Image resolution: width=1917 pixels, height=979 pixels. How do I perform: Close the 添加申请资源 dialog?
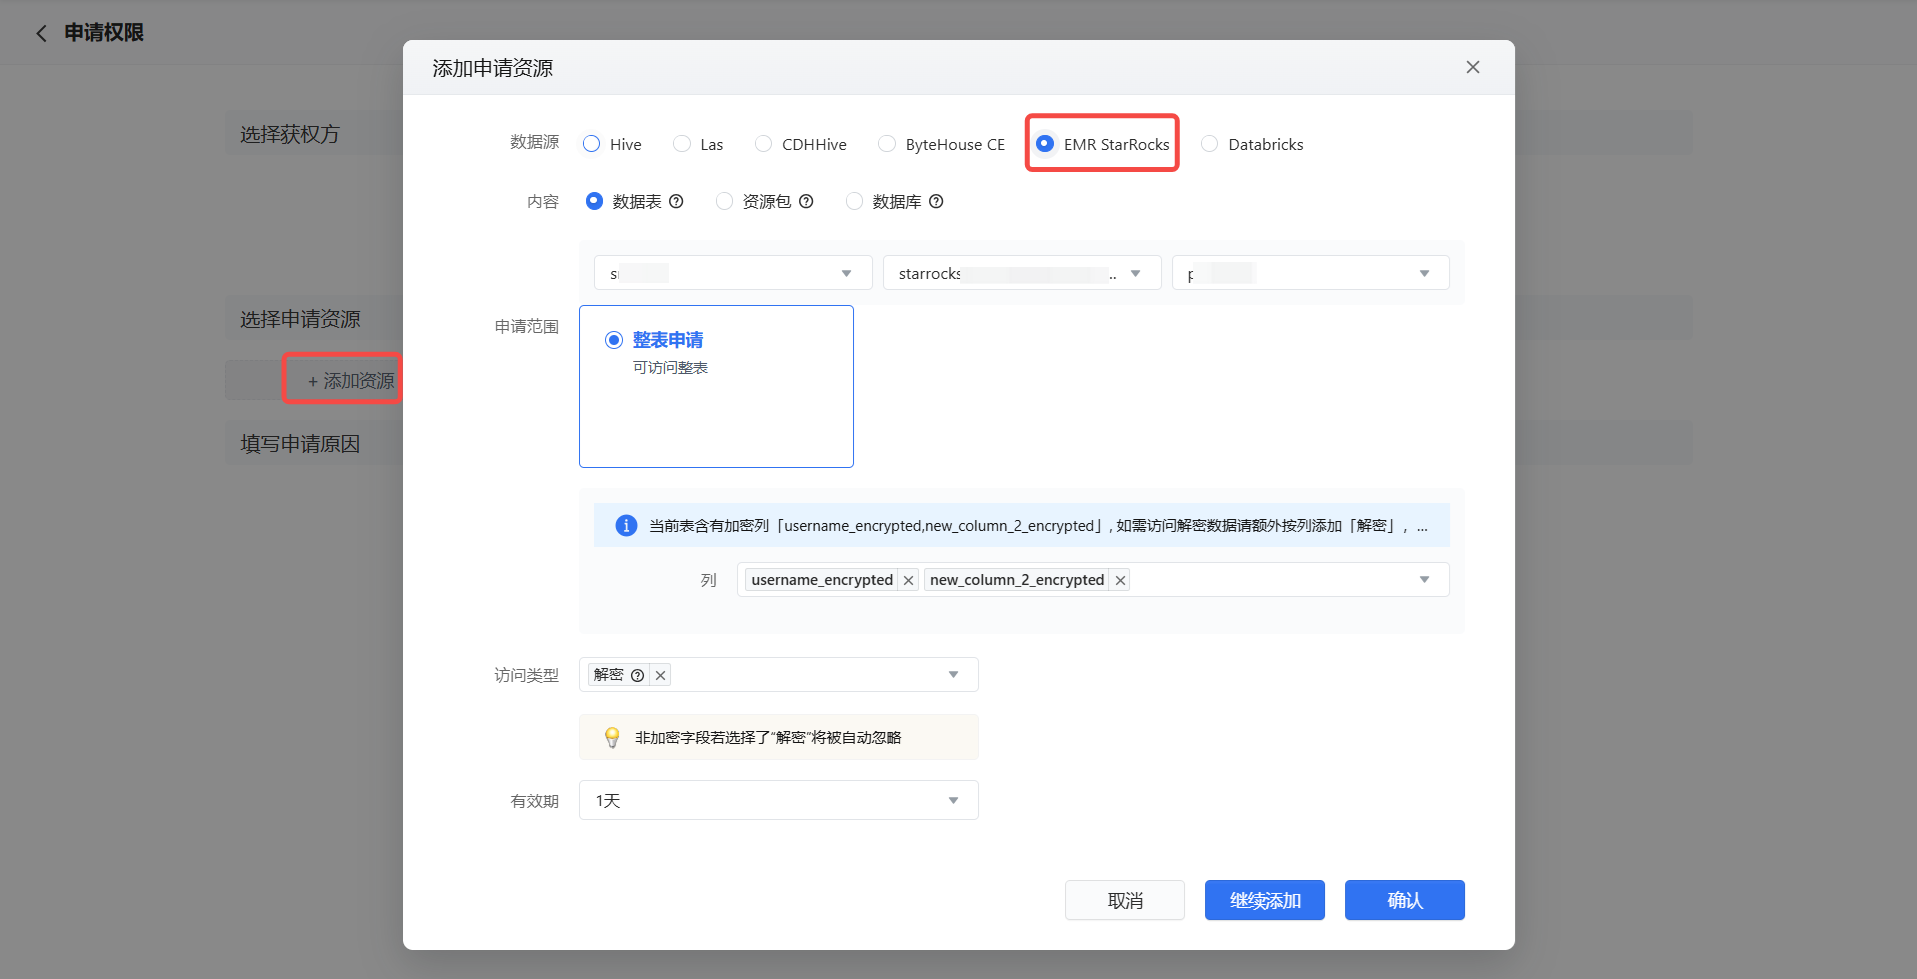1472,67
